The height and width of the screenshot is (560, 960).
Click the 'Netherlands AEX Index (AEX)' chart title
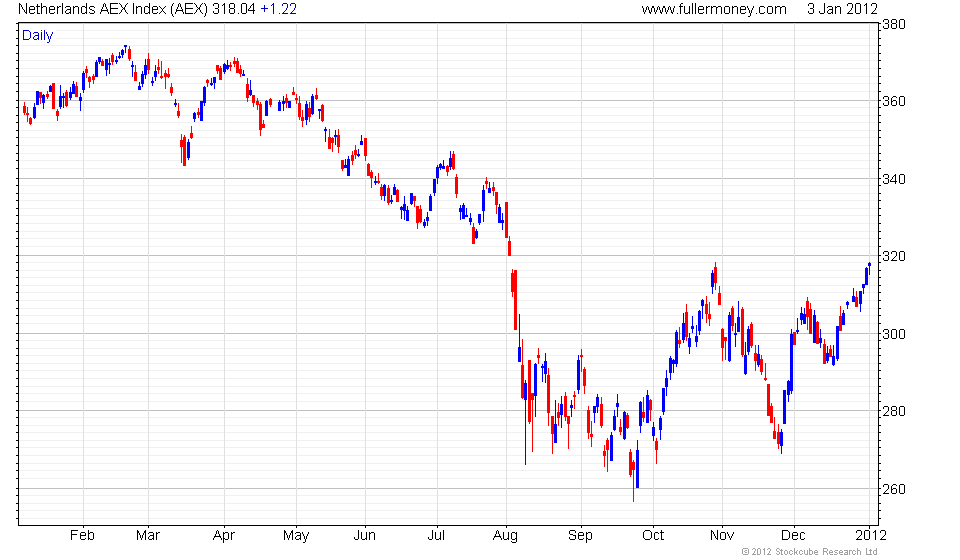pyautogui.click(x=113, y=9)
